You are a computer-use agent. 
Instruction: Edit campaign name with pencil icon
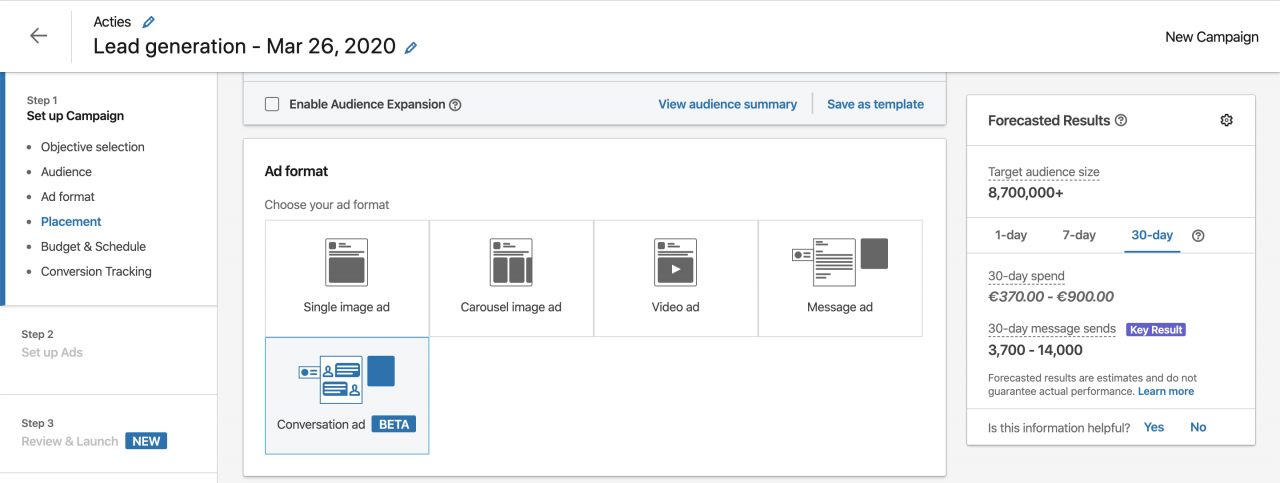click(x=411, y=48)
